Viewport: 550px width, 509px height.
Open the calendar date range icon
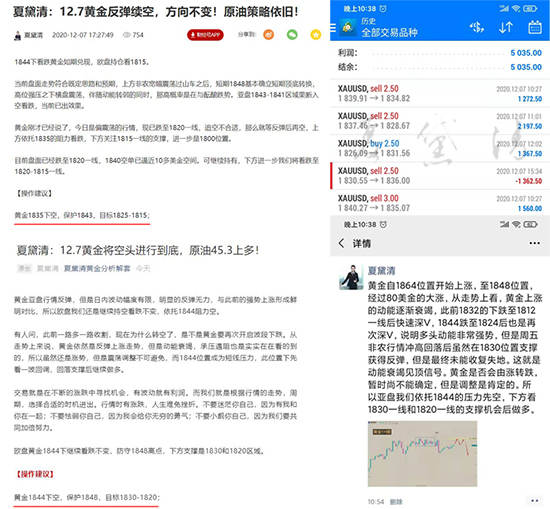click(535, 27)
